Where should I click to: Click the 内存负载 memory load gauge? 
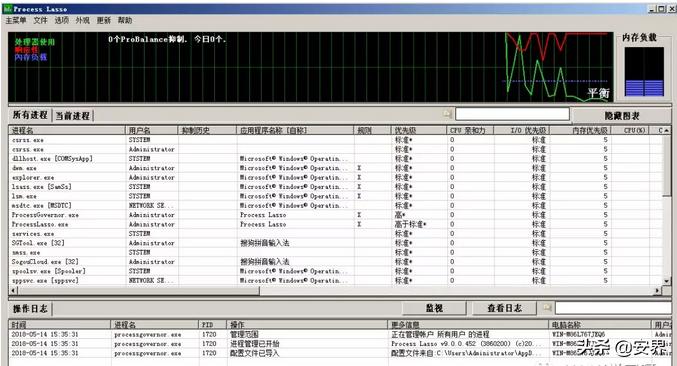[x=644, y=72]
